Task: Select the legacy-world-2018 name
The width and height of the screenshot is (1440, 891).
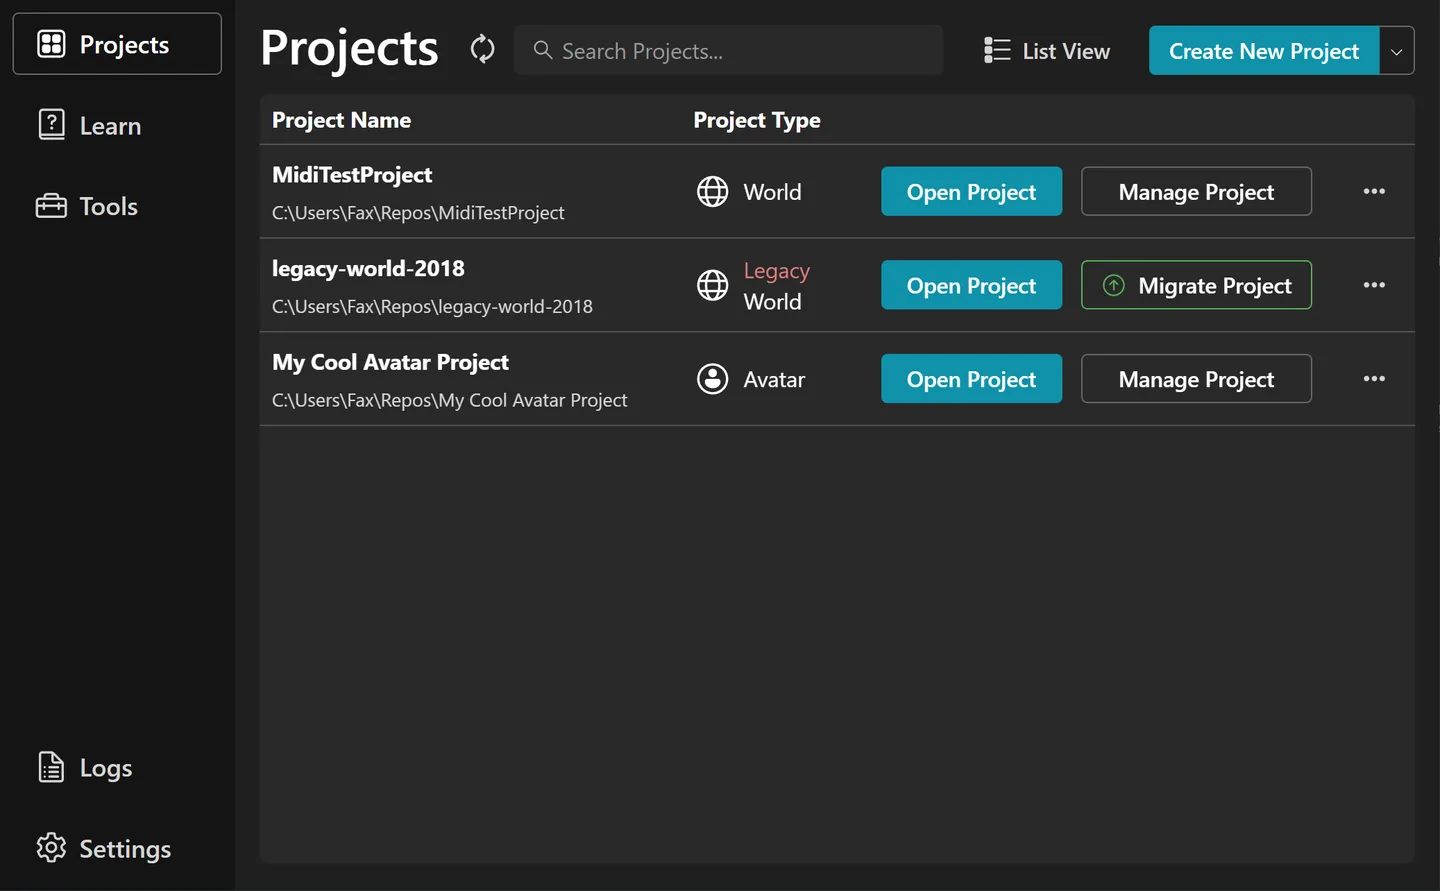Action: [368, 268]
